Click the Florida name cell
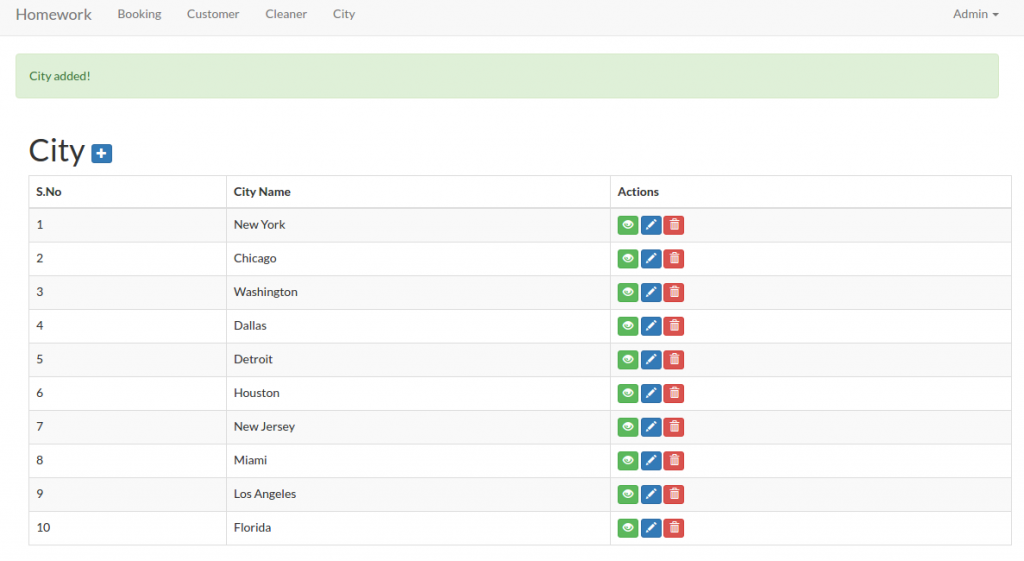 coord(418,528)
